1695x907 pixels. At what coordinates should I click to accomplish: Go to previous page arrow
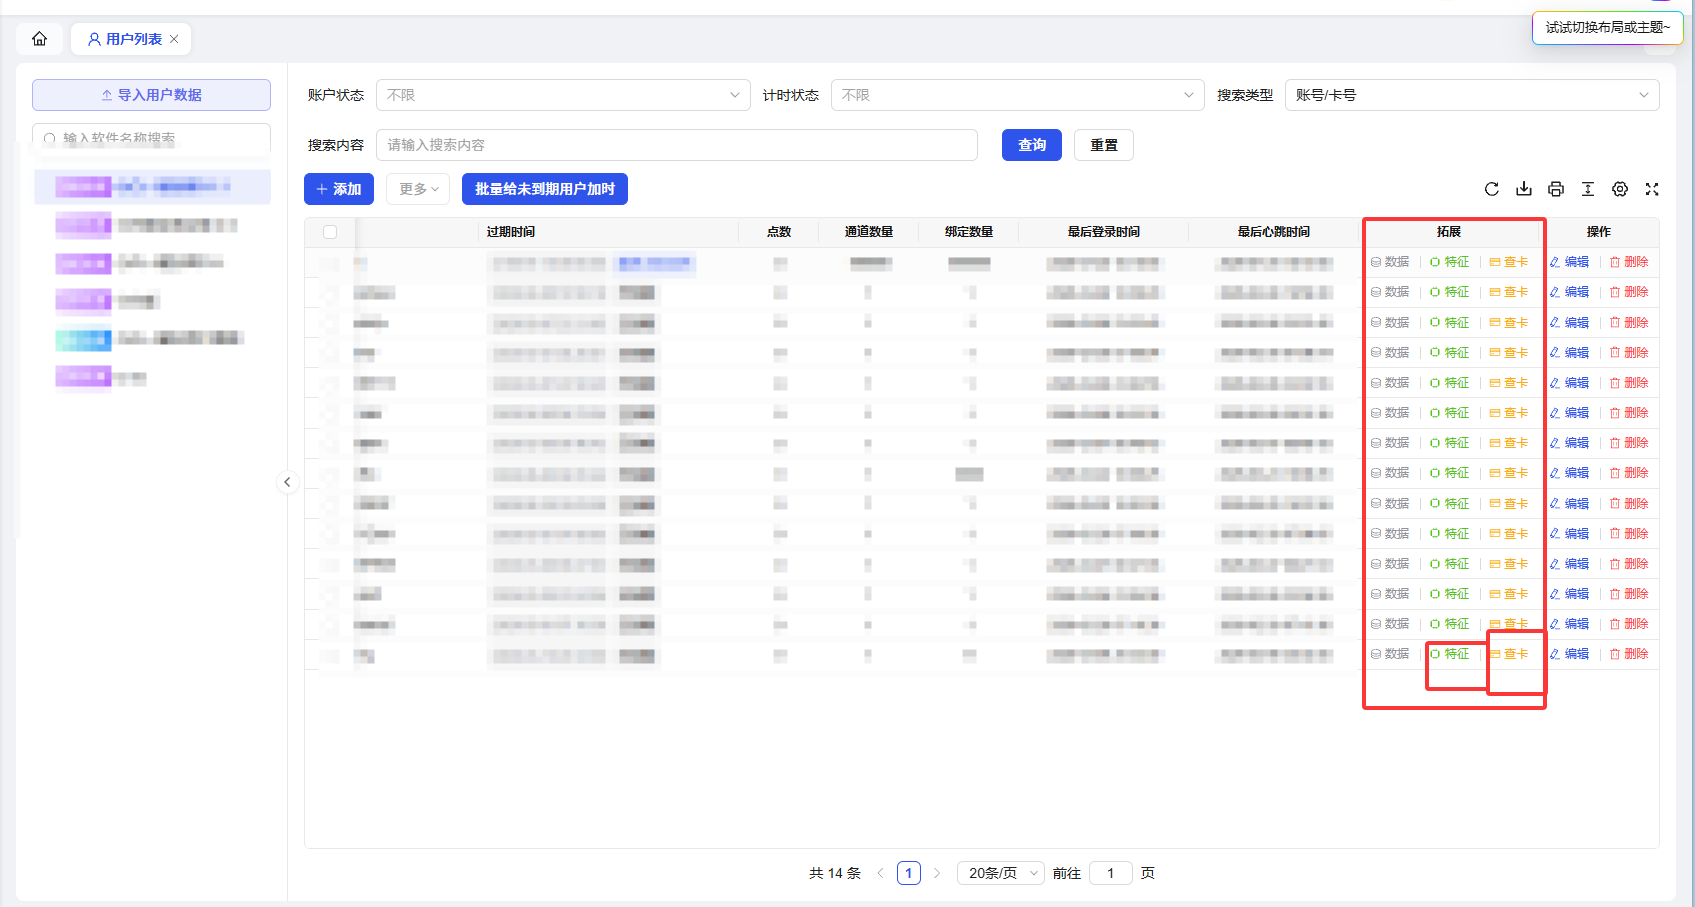880,873
